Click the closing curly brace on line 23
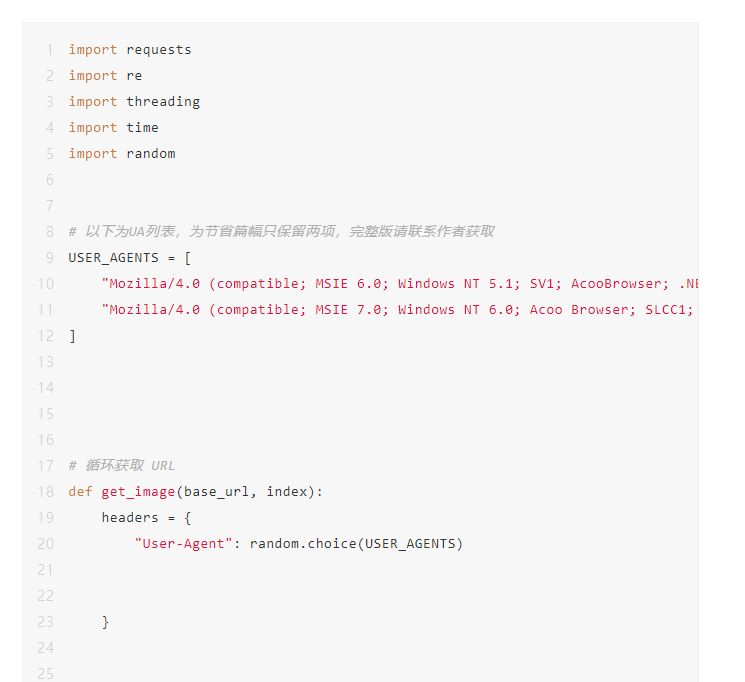The width and height of the screenshot is (745, 682). pyautogui.click(x=105, y=622)
